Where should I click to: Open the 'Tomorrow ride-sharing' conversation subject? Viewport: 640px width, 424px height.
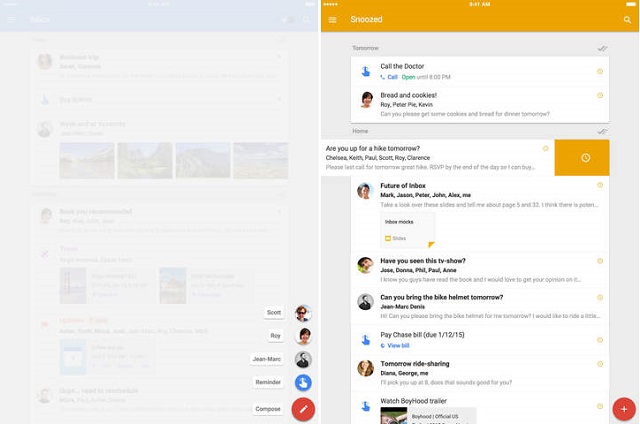tap(415, 364)
